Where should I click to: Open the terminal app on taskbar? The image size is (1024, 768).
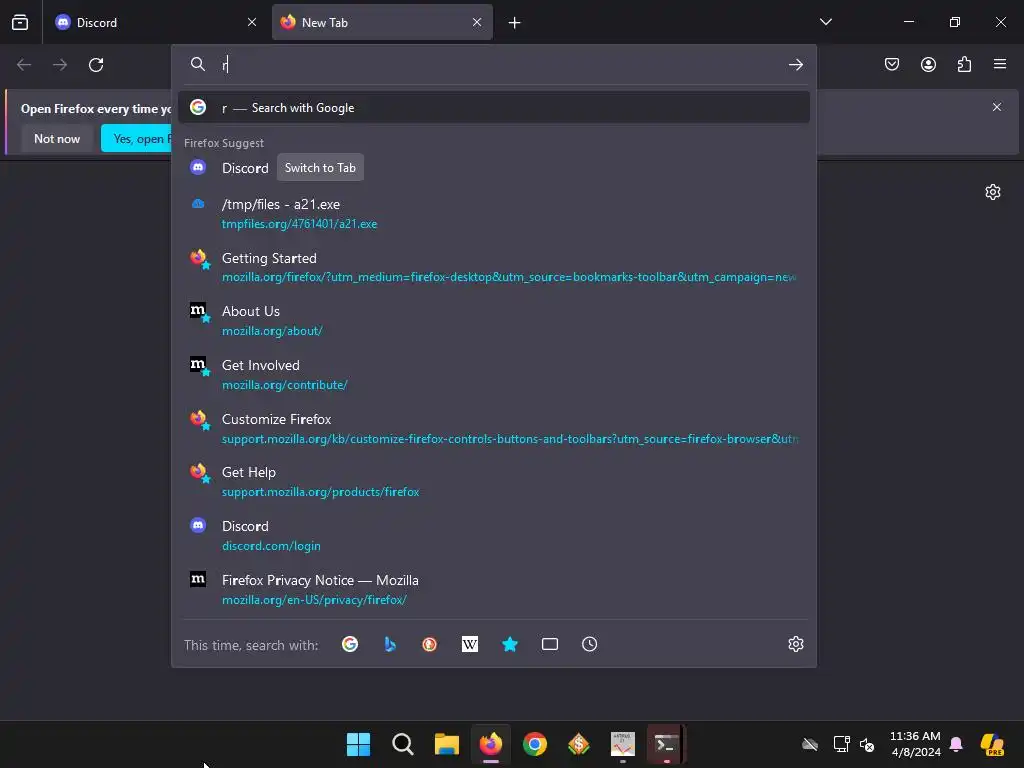[x=665, y=744]
